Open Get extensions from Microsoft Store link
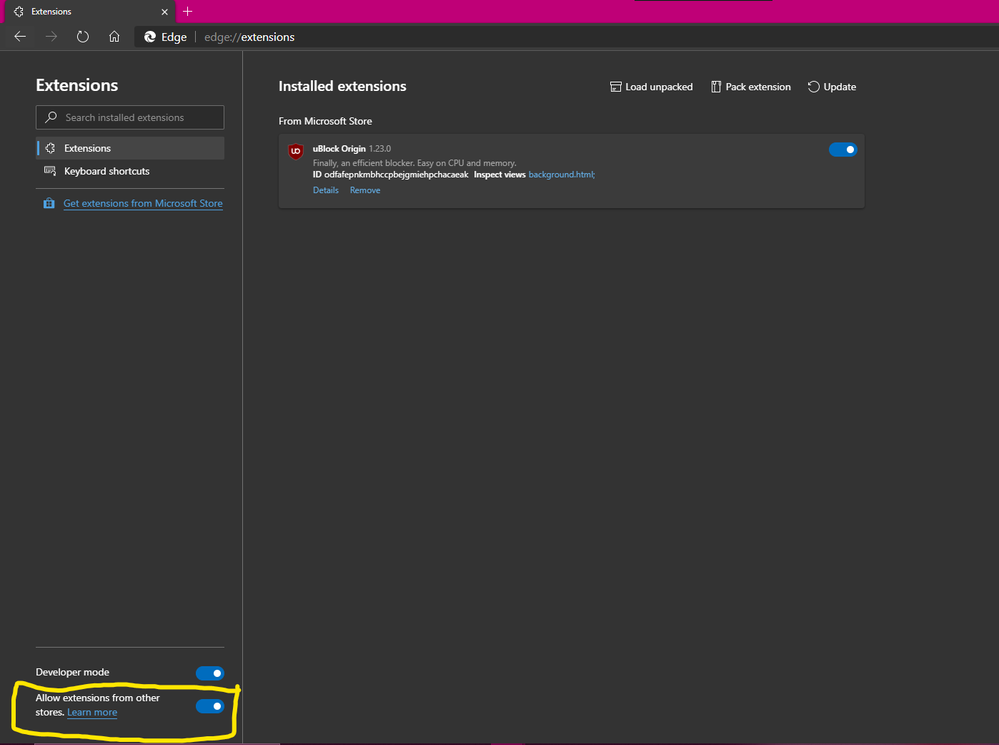999x745 pixels. tap(143, 203)
